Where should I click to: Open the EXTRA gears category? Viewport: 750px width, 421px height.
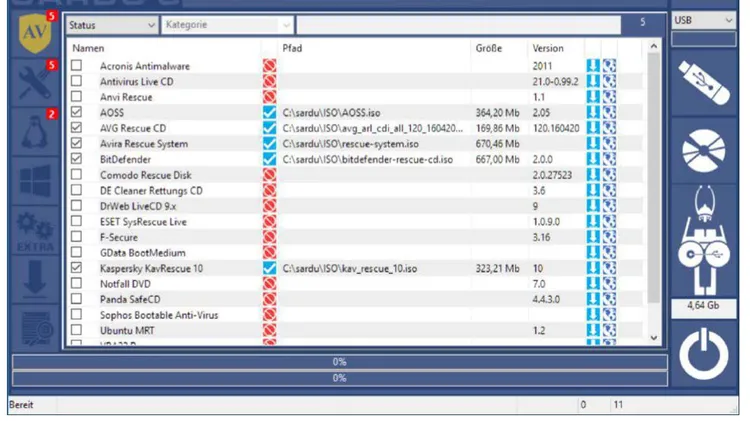coord(35,232)
